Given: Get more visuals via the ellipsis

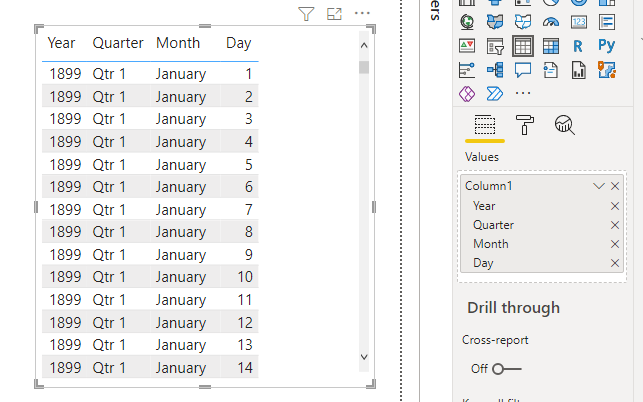Looking at the screenshot, I should [x=523, y=94].
